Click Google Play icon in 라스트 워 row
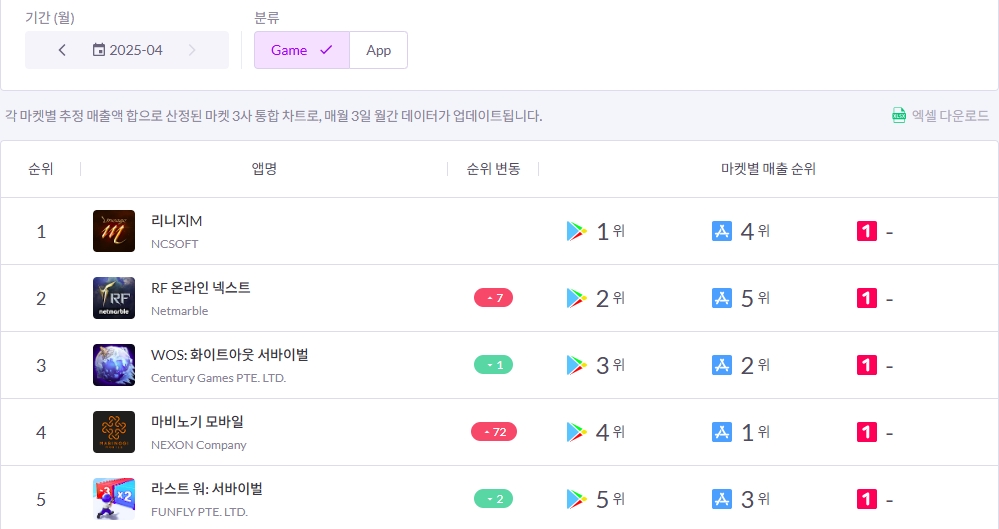999x529 pixels. click(576, 499)
